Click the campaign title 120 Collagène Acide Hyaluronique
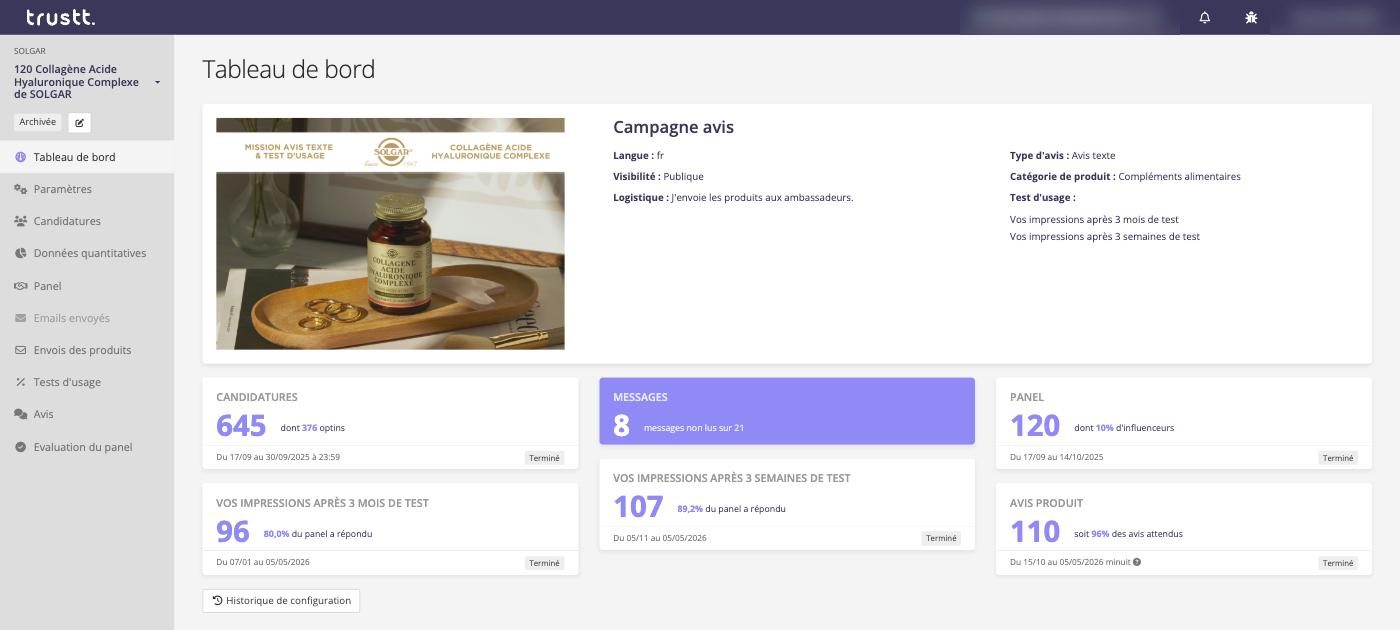Viewport: 1400px width, 630px height. click(77, 82)
